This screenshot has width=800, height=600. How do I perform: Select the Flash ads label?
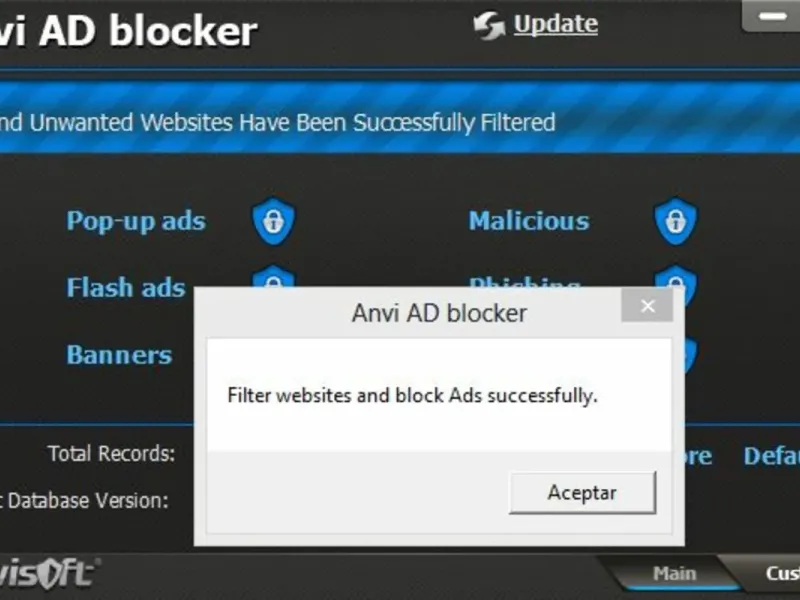[126, 287]
